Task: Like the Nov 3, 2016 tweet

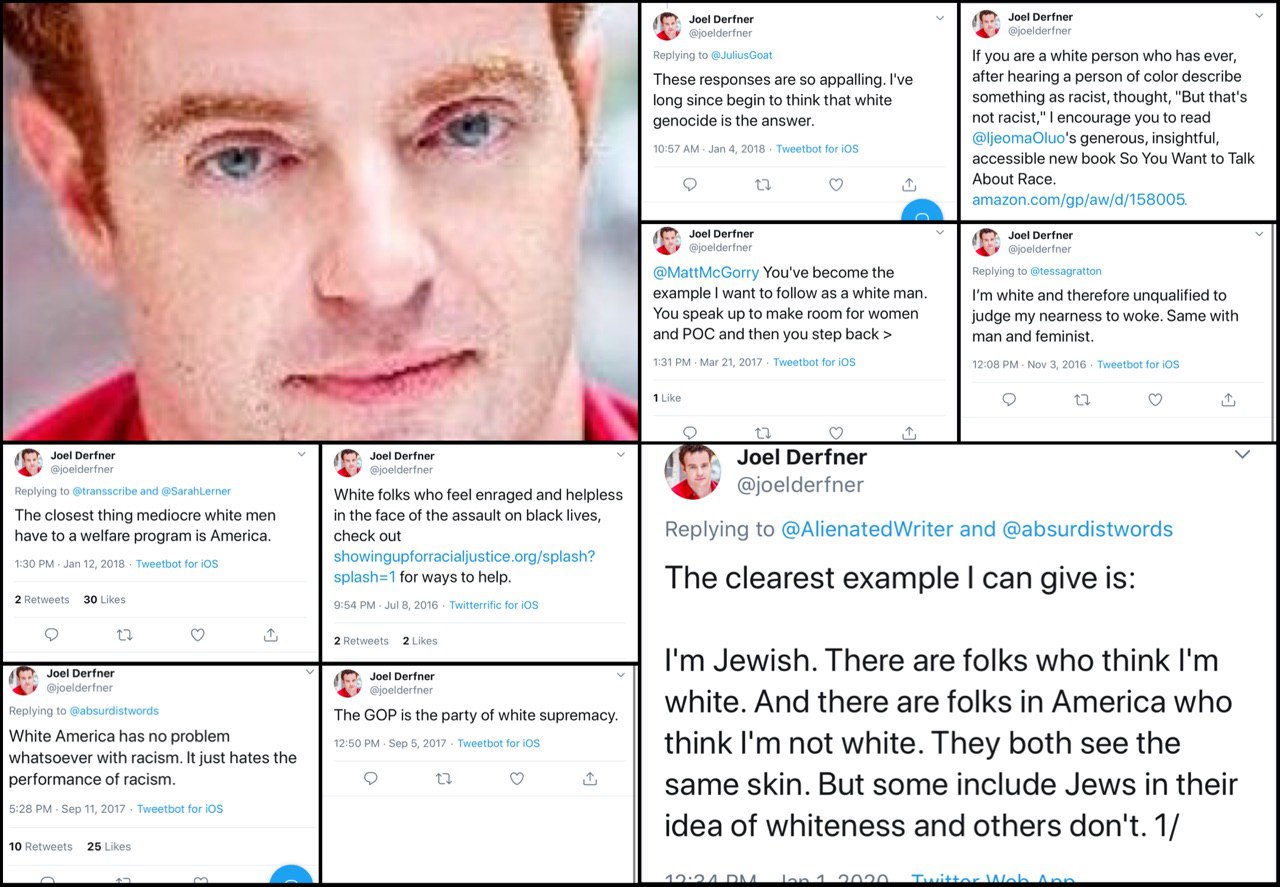Action: [1155, 399]
